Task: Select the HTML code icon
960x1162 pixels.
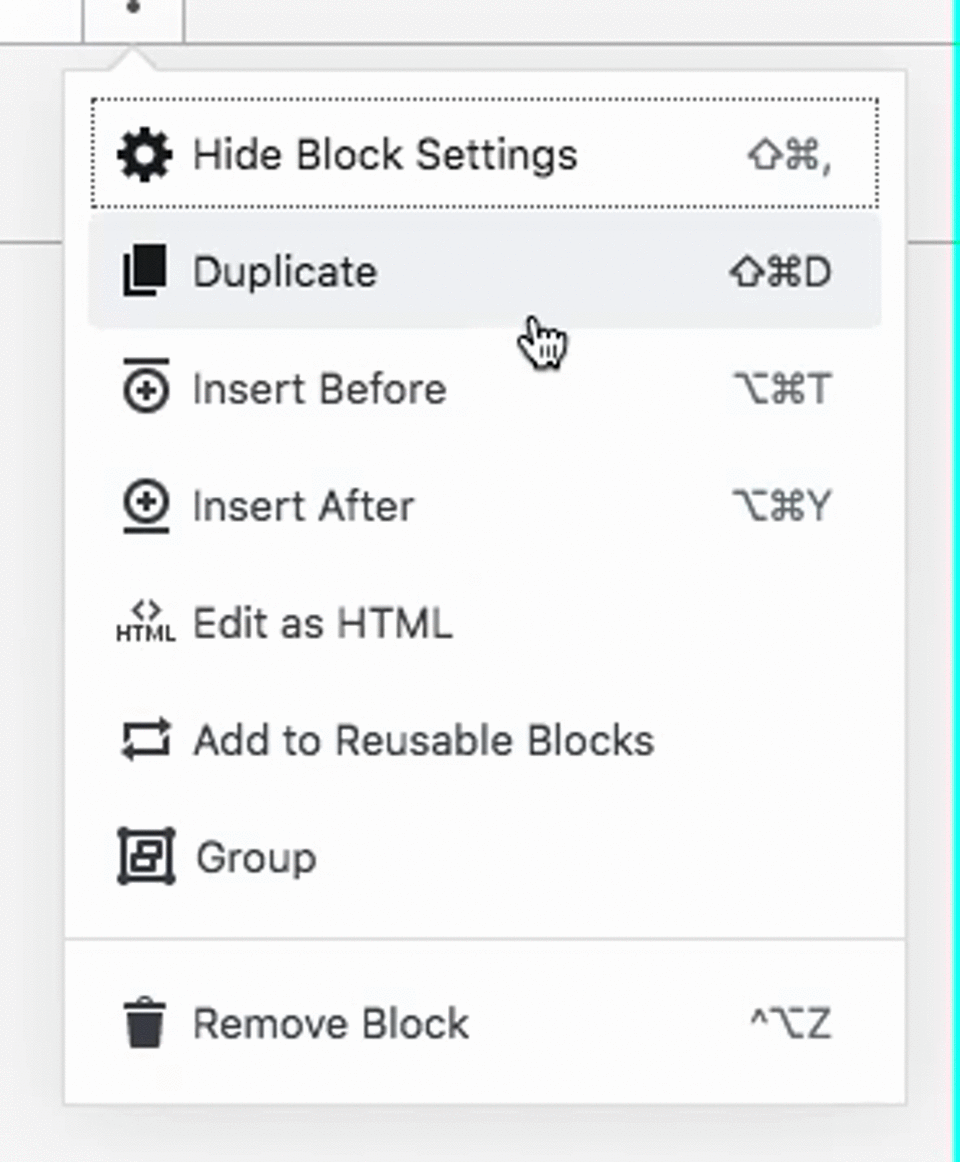Action: point(145,622)
